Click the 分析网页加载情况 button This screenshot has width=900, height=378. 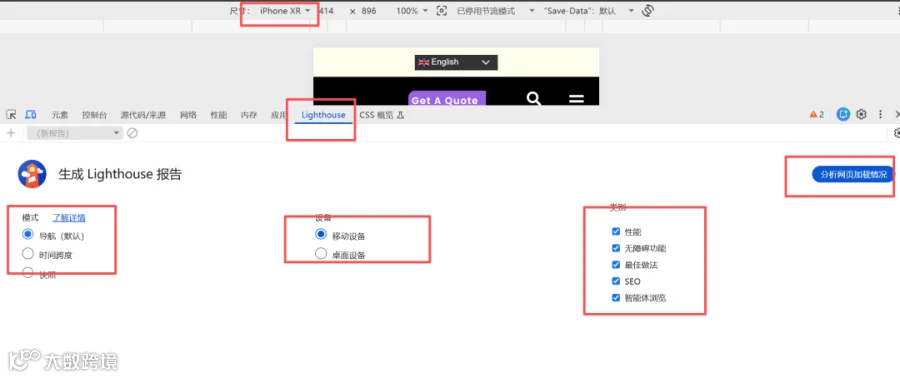pos(853,174)
